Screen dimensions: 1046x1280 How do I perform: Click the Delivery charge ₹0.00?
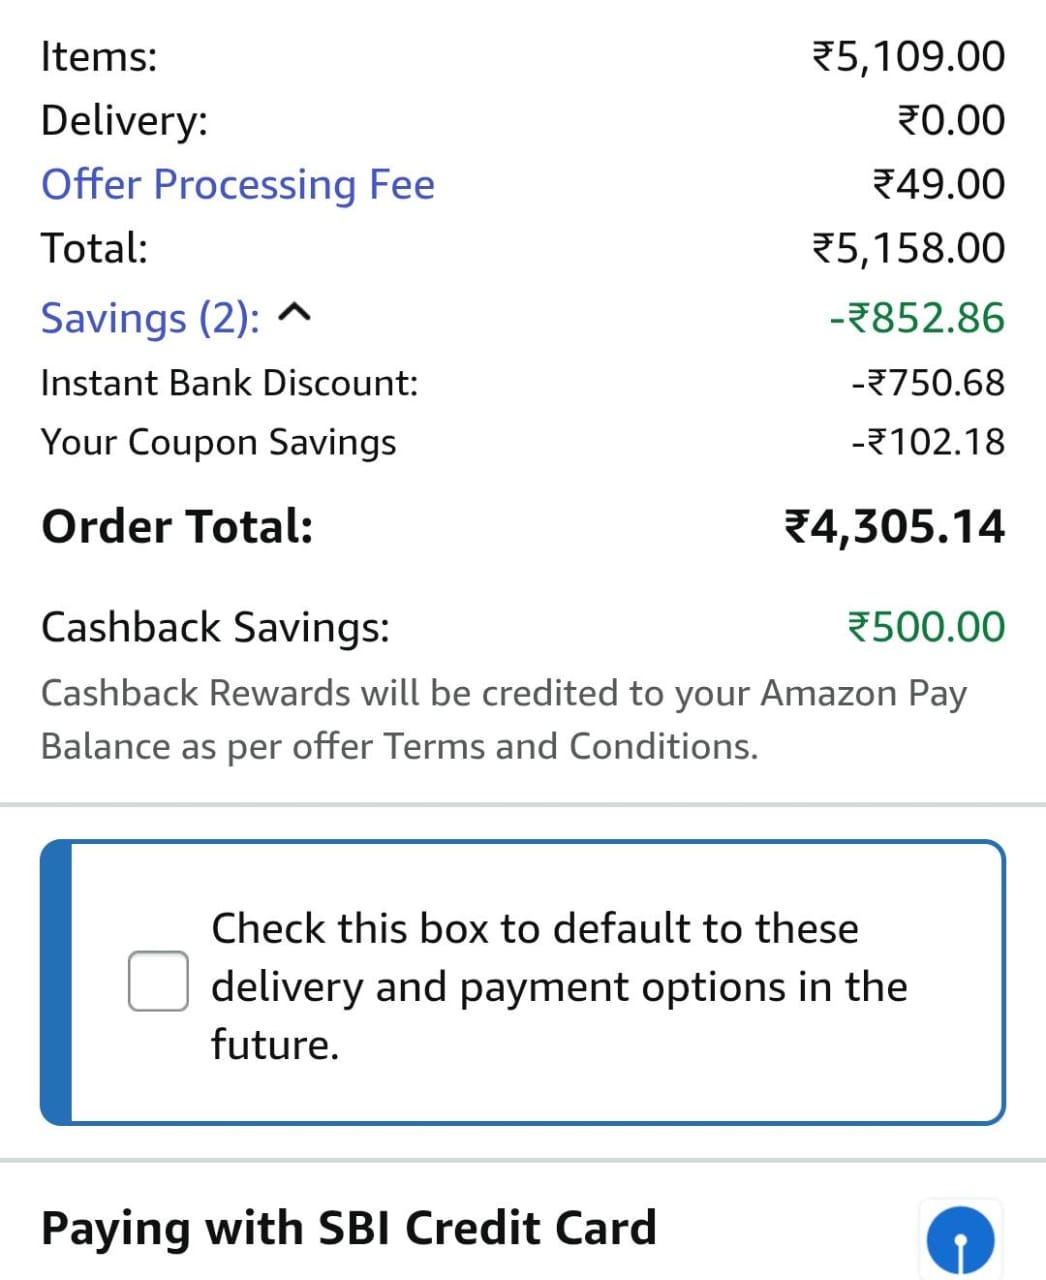pos(951,120)
